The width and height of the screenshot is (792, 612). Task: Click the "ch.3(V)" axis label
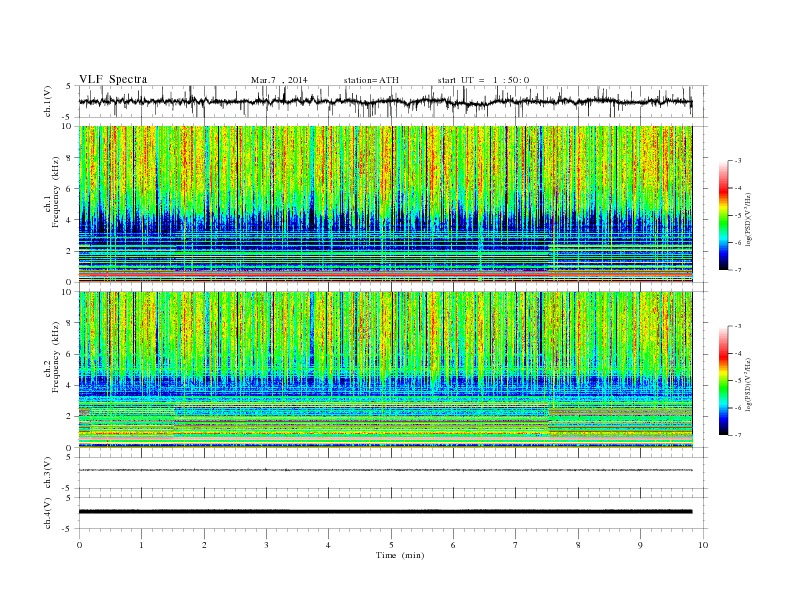coord(48,473)
